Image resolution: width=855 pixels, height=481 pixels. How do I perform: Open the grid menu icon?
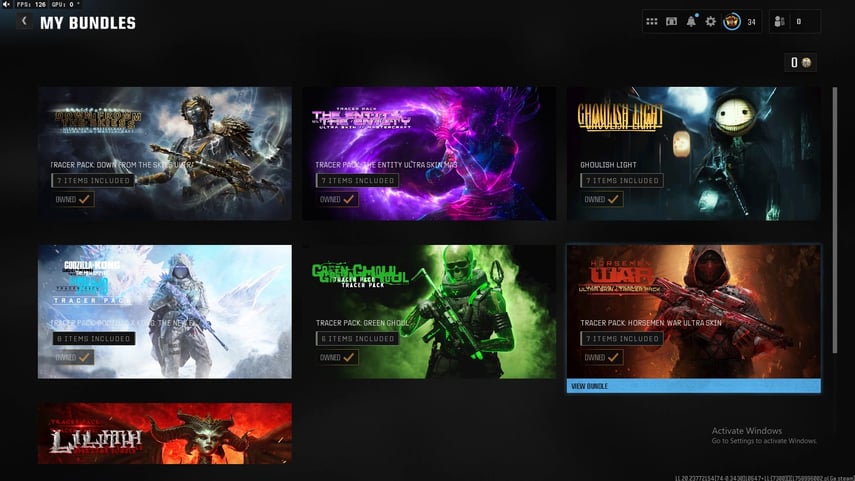[x=652, y=21]
